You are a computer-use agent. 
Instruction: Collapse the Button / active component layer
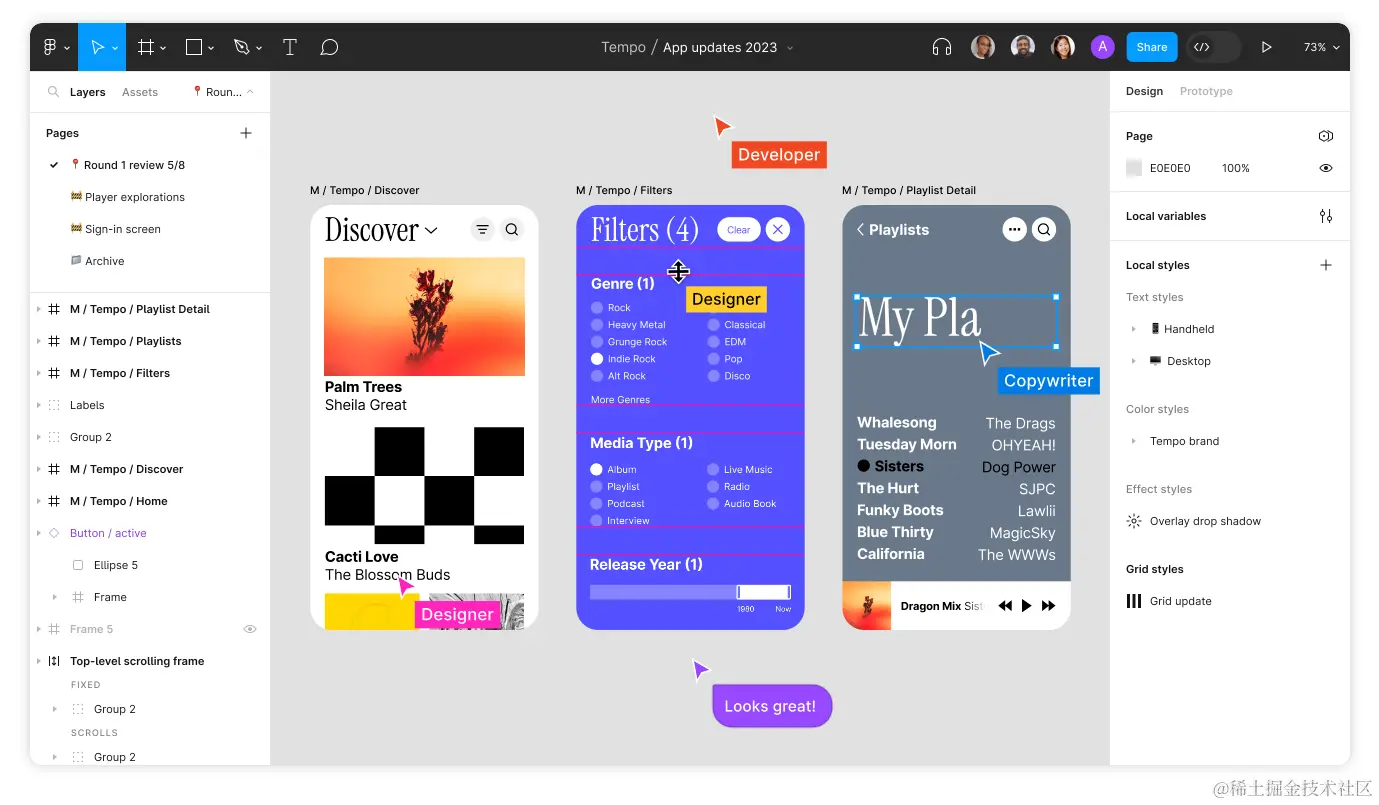[x=39, y=533]
